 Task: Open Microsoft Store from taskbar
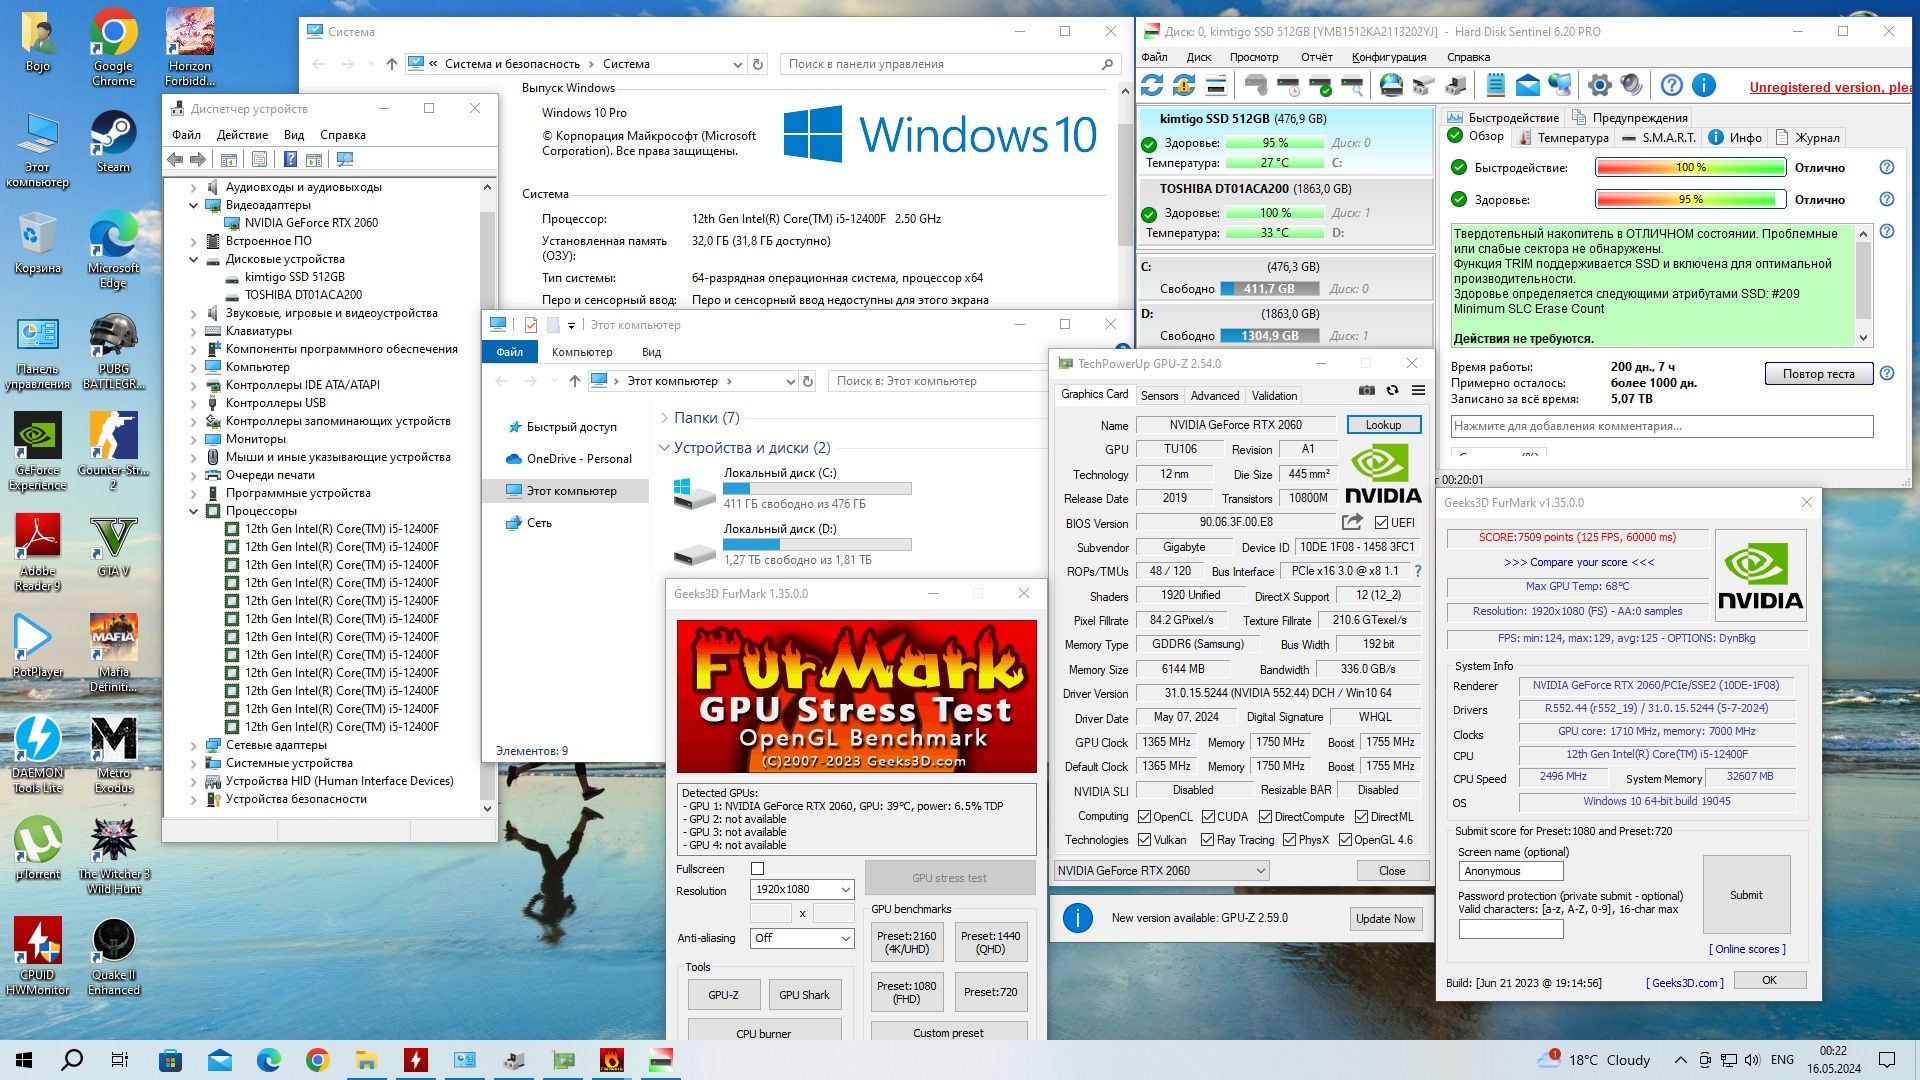(170, 1060)
